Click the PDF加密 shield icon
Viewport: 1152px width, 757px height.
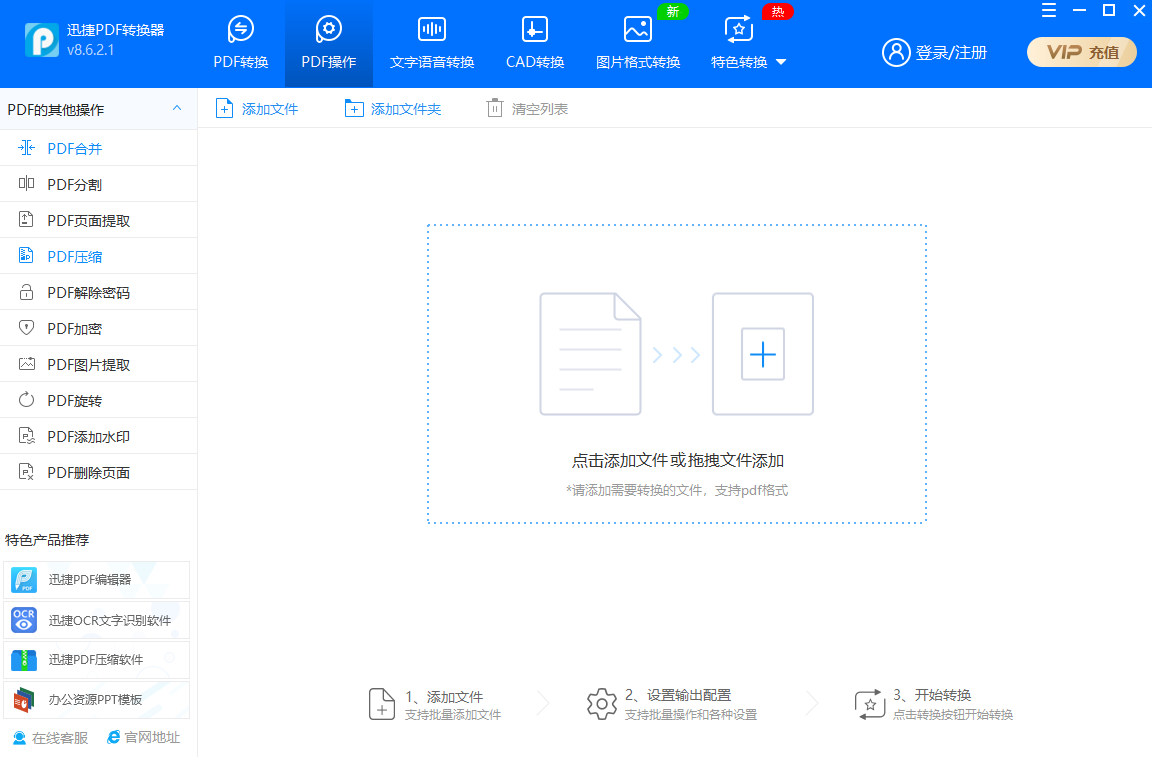coord(26,328)
